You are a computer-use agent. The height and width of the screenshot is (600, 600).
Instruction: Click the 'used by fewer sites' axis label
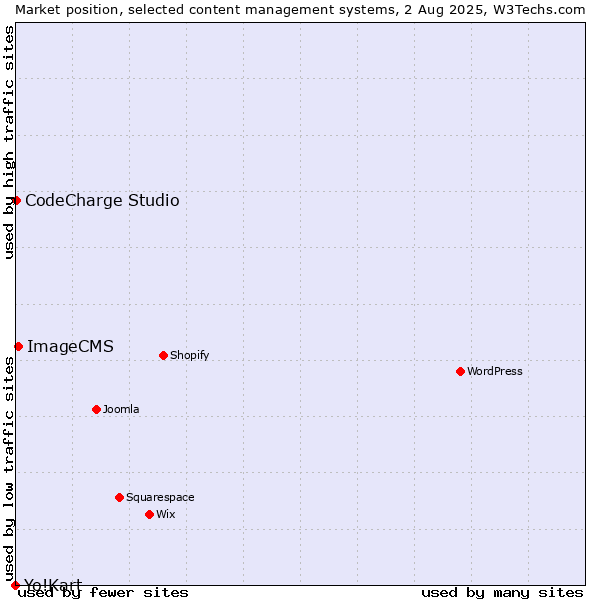click(103, 593)
